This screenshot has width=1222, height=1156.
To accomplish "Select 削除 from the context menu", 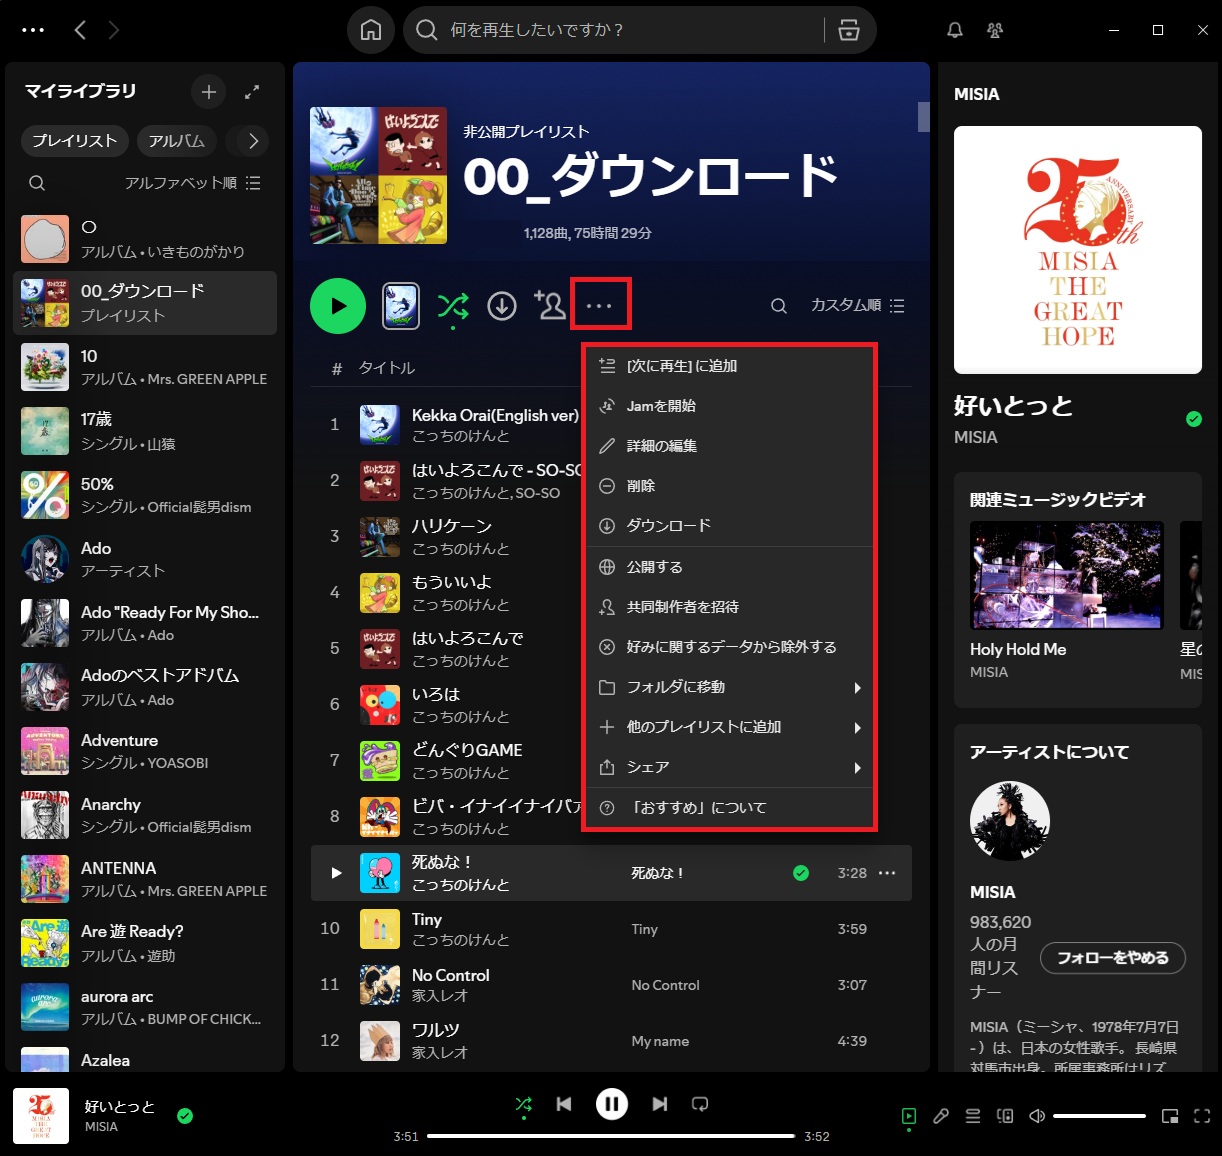I will pos(730,486).
